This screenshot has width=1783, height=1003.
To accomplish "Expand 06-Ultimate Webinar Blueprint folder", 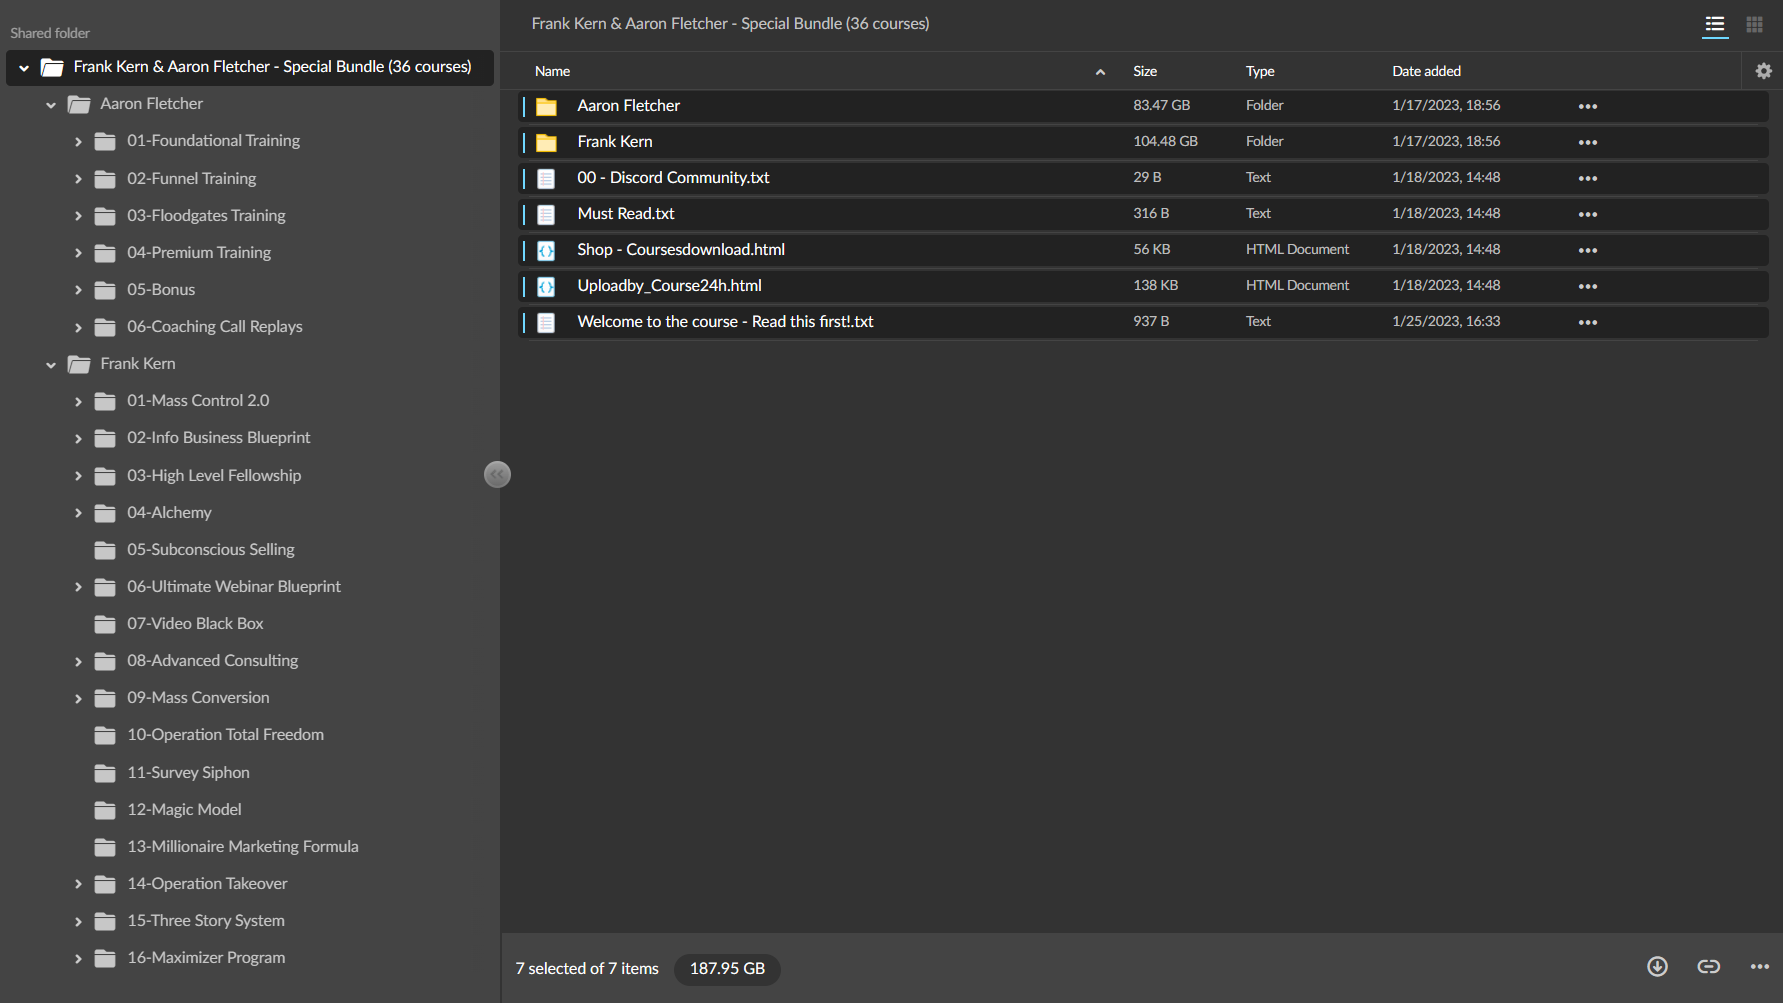I will (x=78, y=587).
